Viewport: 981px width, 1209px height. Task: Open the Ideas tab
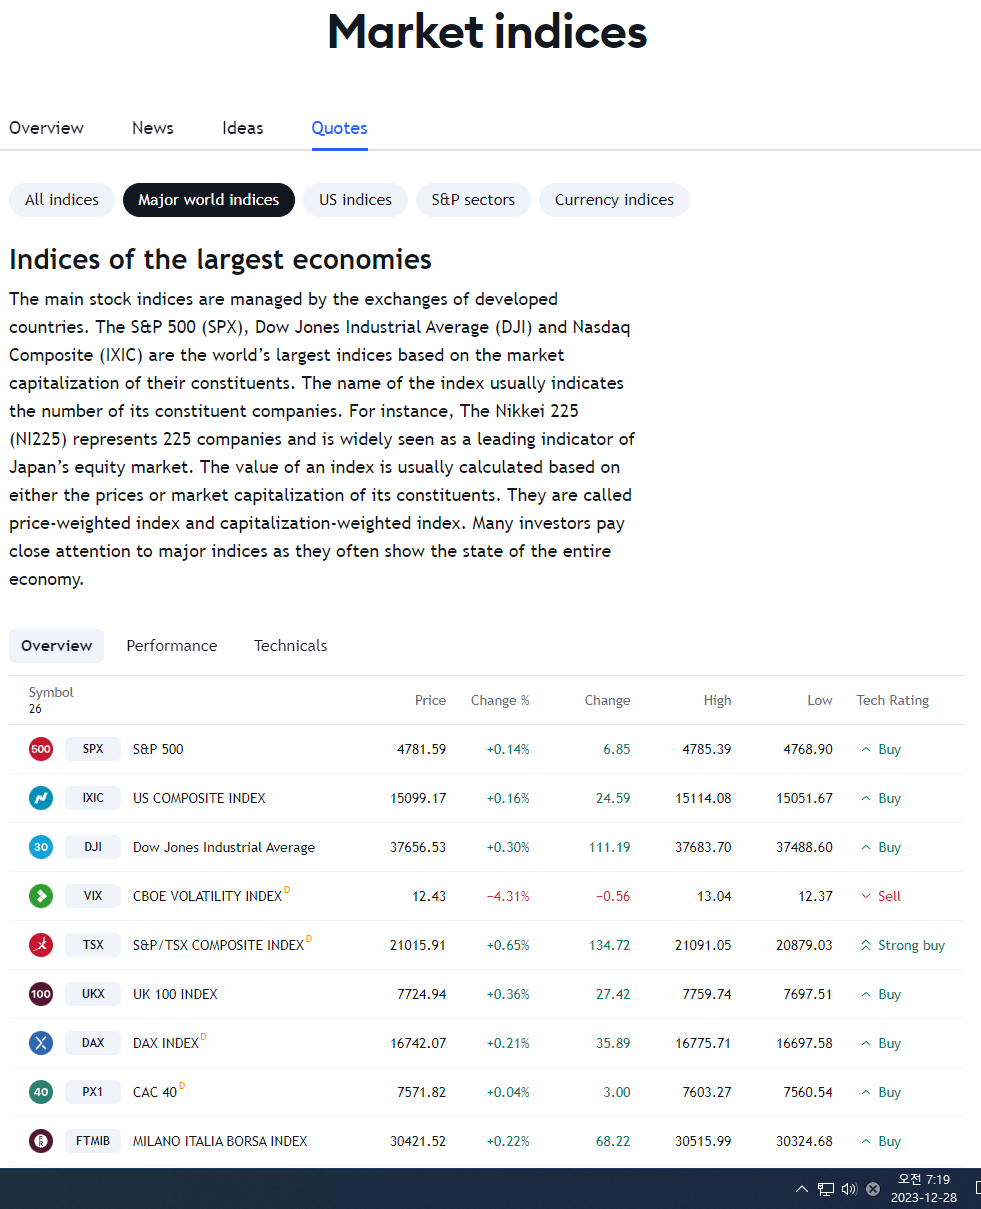pos(243,128)
